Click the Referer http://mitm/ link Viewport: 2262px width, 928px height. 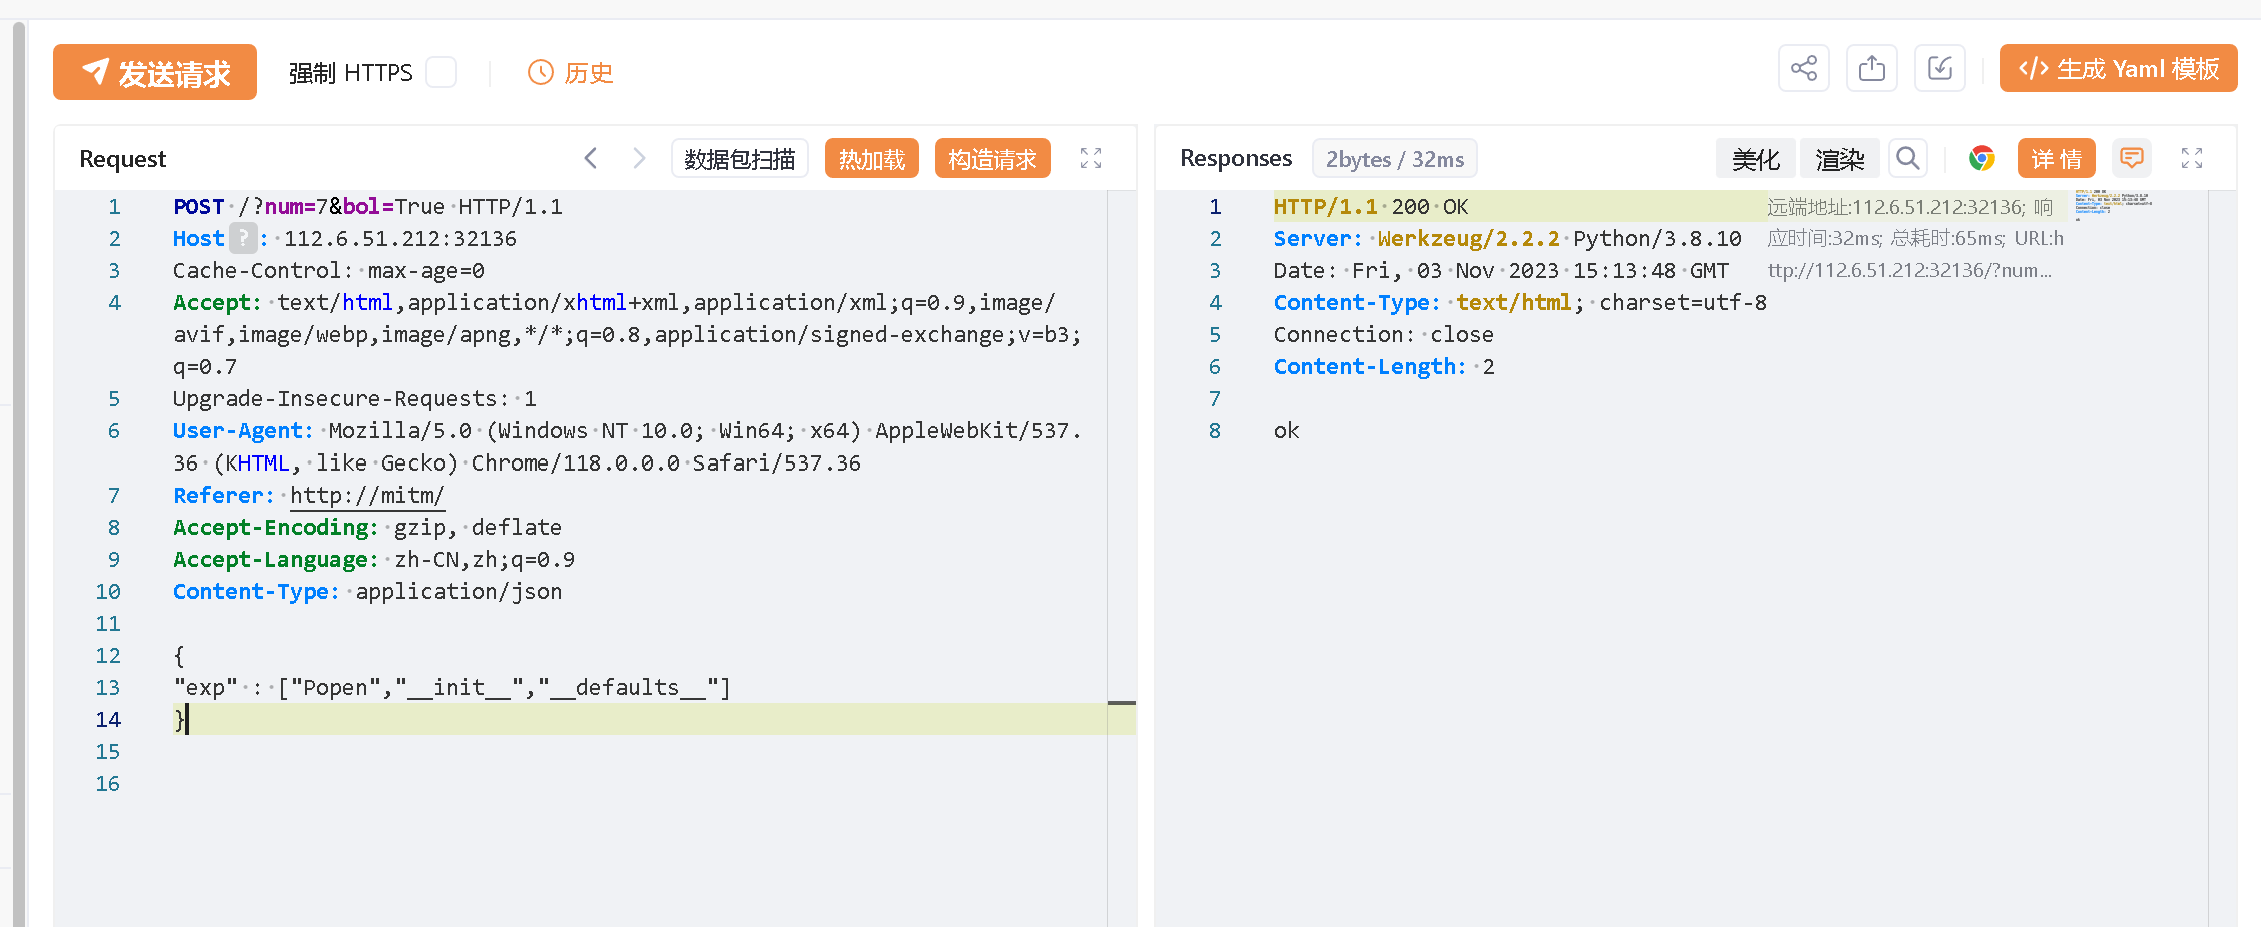tap(366, 495)
